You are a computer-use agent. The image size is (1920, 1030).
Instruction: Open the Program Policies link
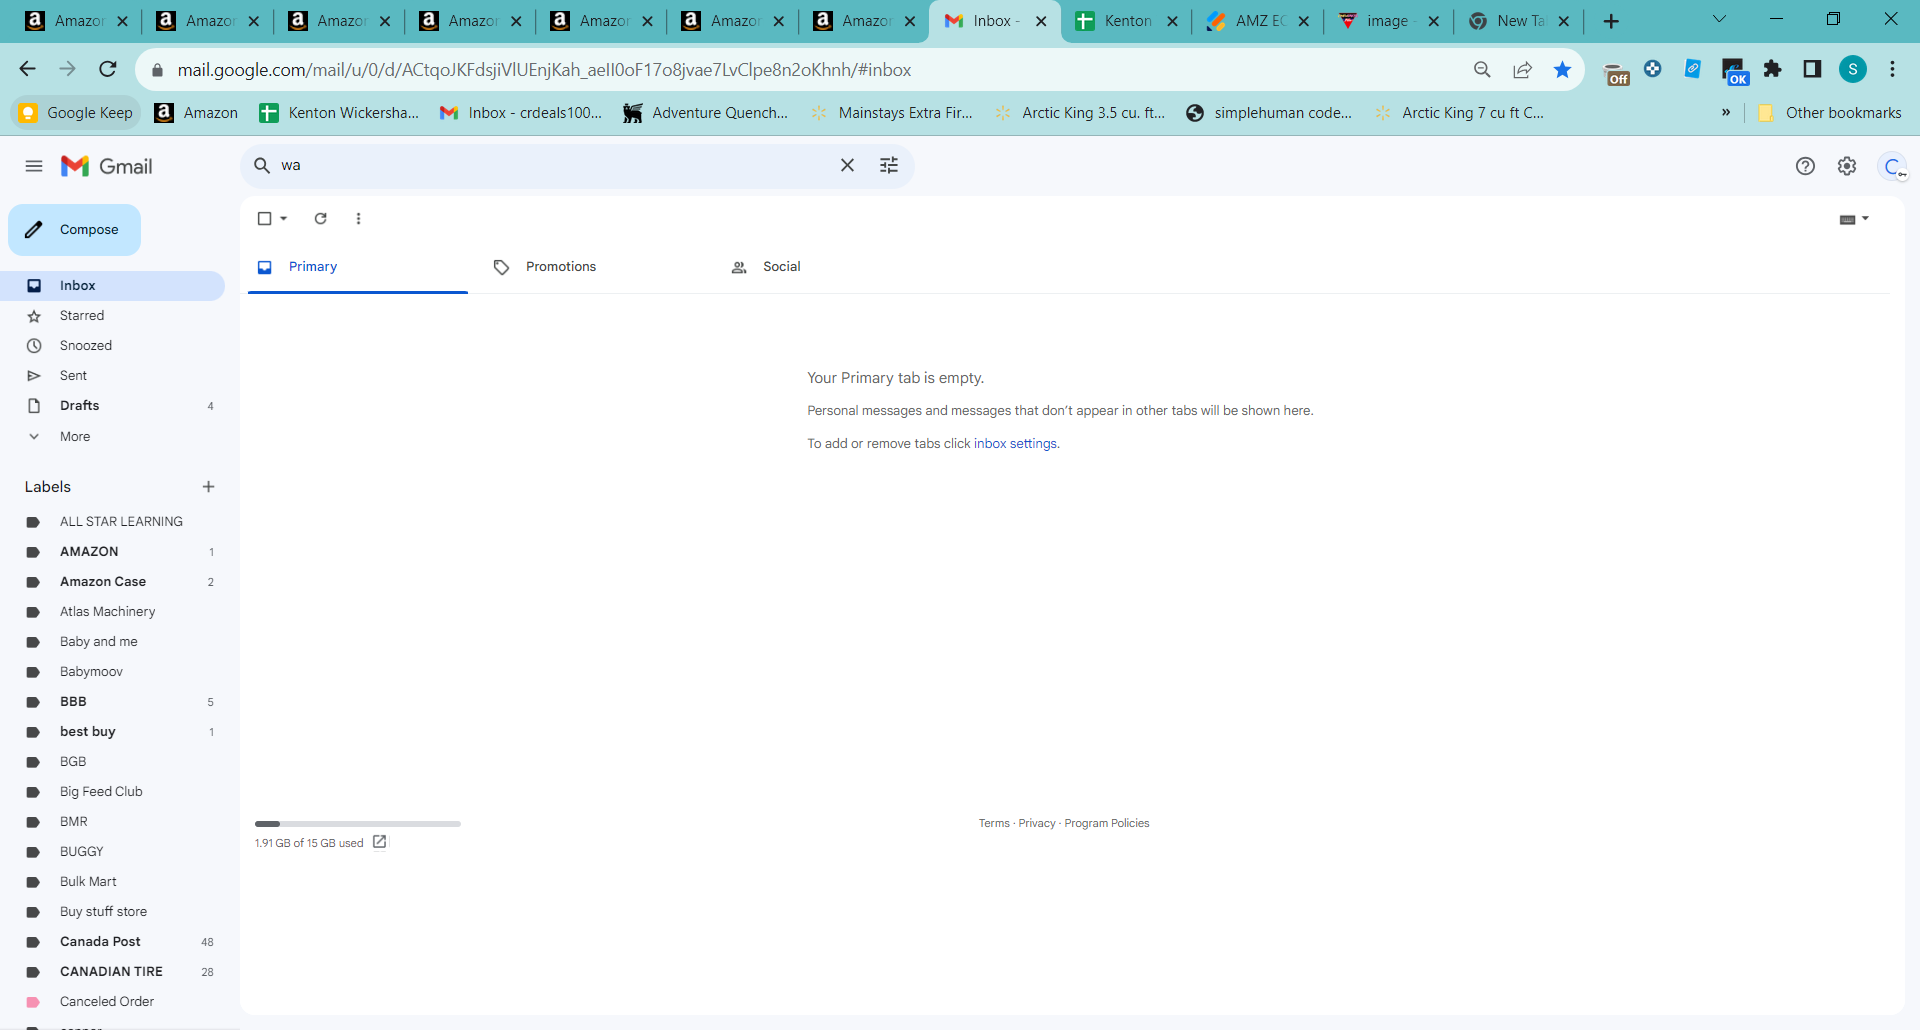tap(1107, 823)
